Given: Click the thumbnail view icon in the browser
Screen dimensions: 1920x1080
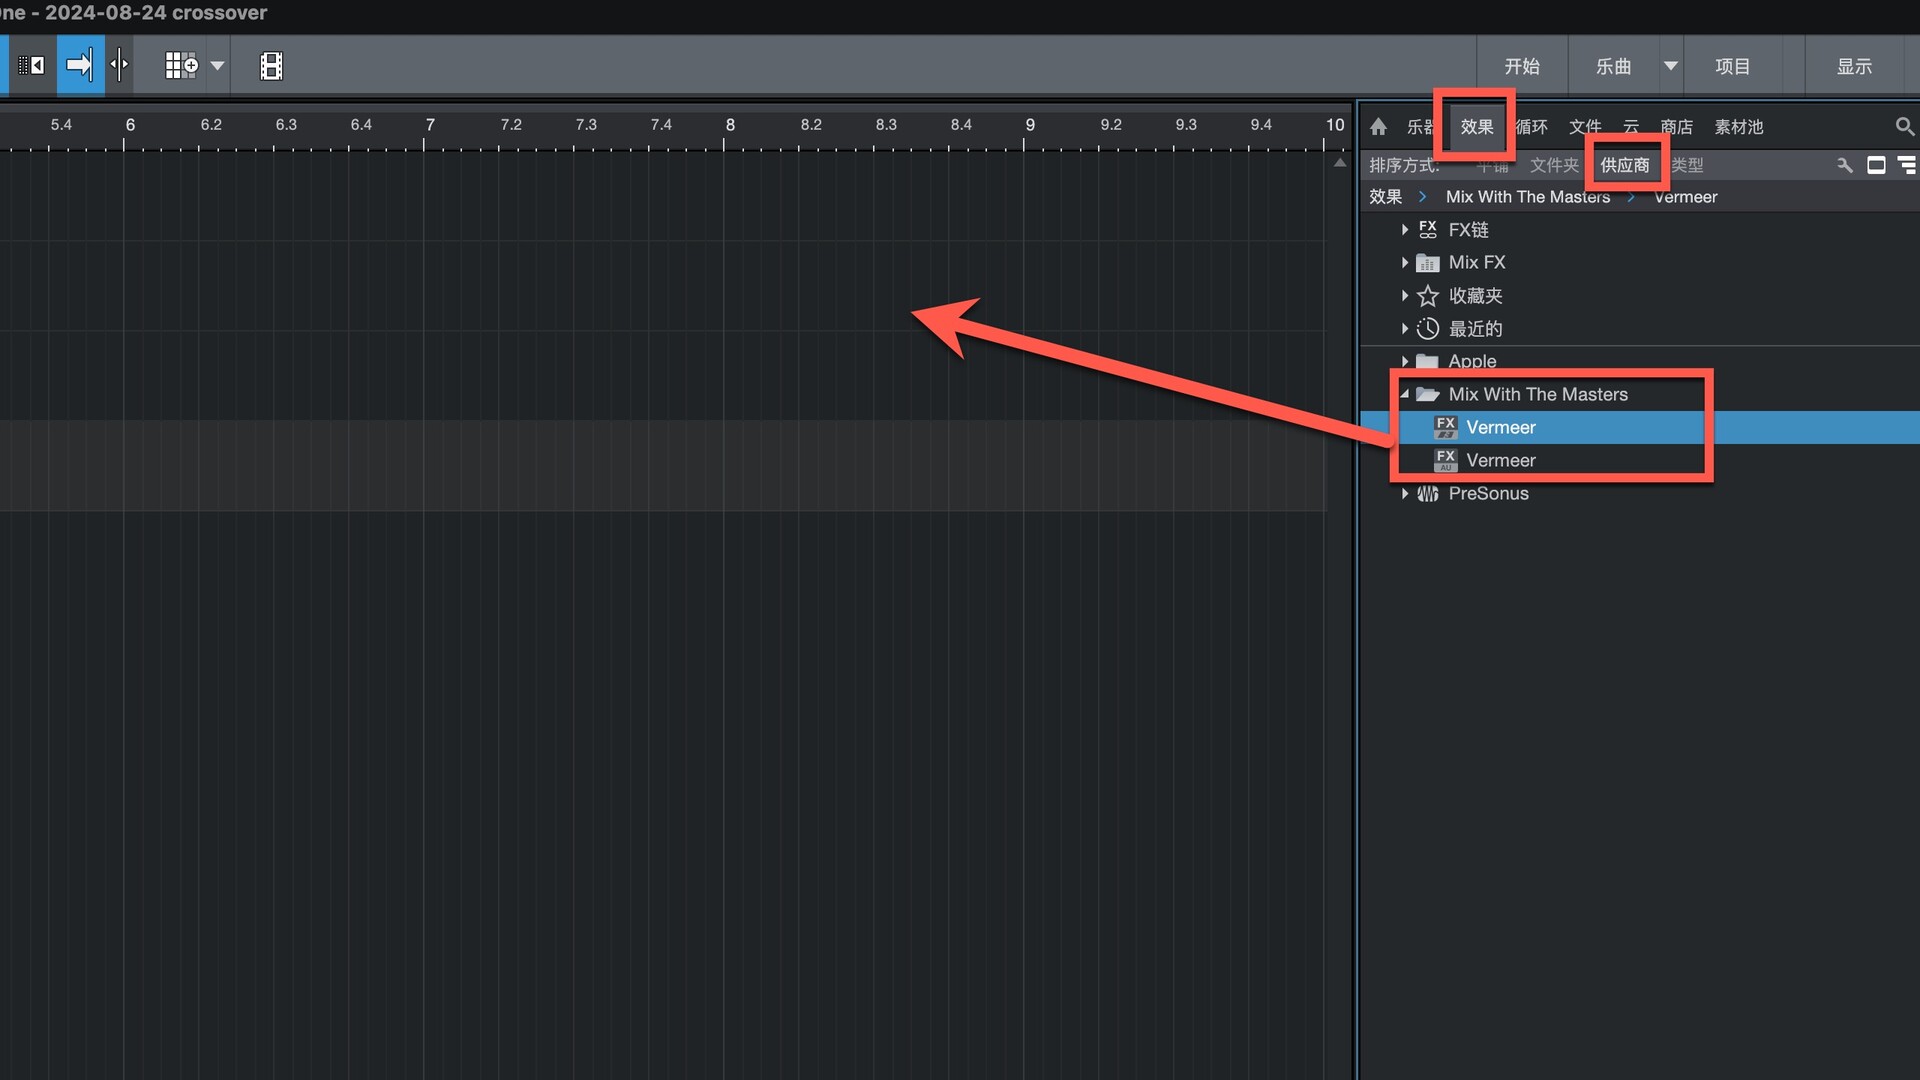Looking at the screenshot, I should tap(1876, 165).
